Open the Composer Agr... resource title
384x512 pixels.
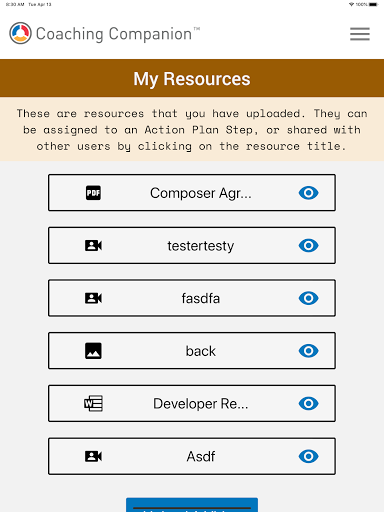pyautogui.click(x=201, y=193)
